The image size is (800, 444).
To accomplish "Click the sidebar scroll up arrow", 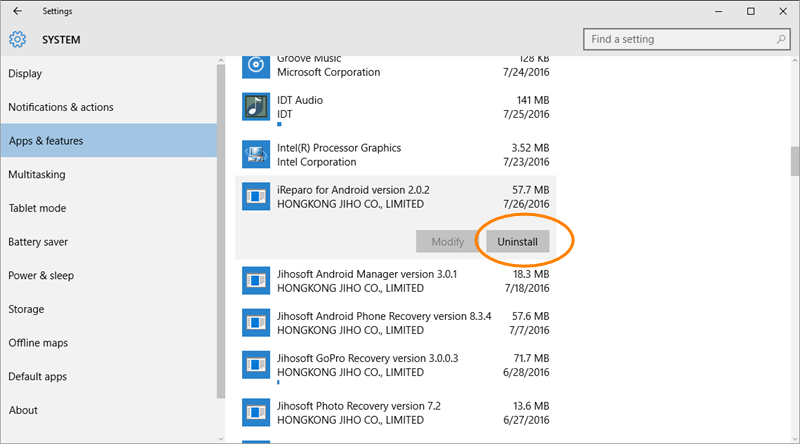I will click(x=221, y=61).
